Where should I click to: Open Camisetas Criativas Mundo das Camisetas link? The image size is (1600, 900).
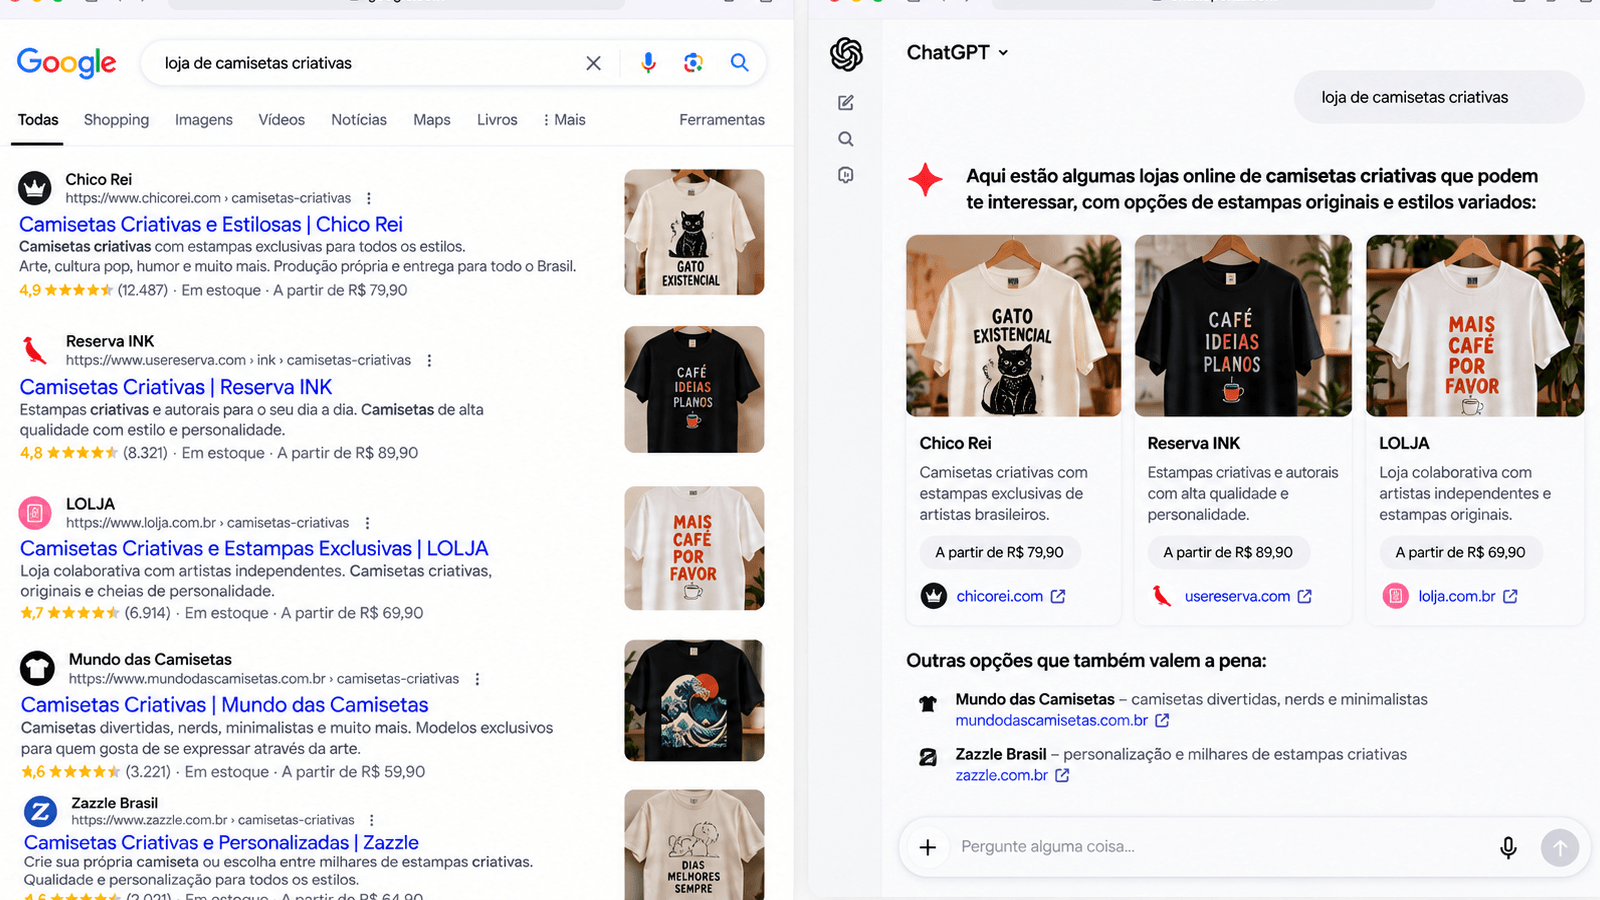pyautogui.click(x=225, y=705)
